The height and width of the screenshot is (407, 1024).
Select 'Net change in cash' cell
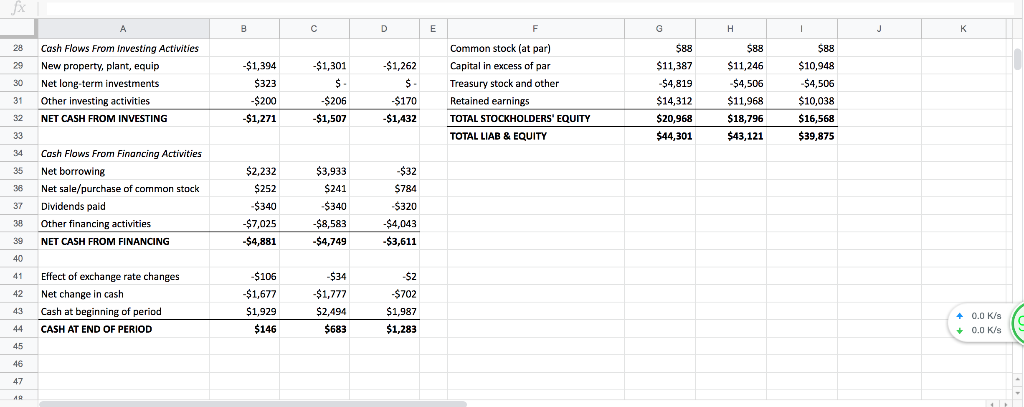[123, 294]
